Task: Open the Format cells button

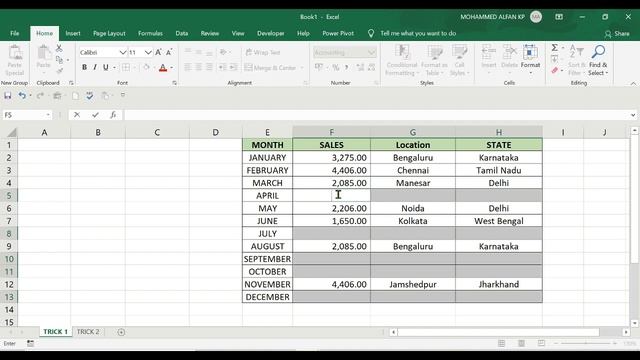Action: pos(530,60)
